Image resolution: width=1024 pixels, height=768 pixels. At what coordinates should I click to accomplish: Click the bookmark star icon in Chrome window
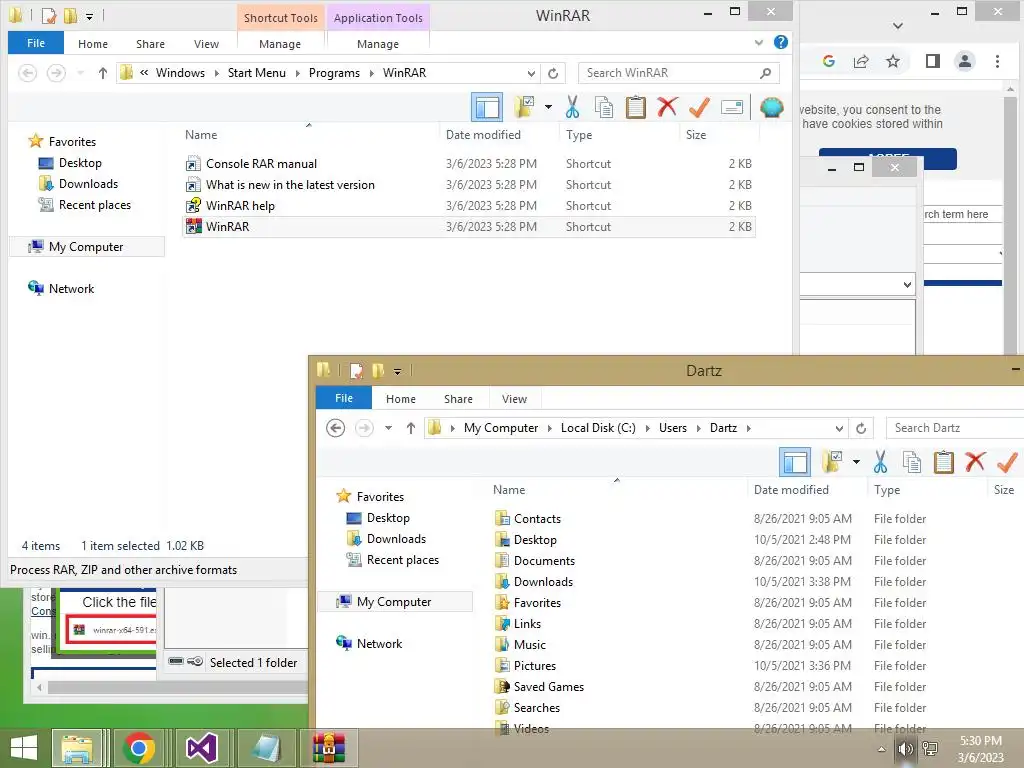point(893,61)
